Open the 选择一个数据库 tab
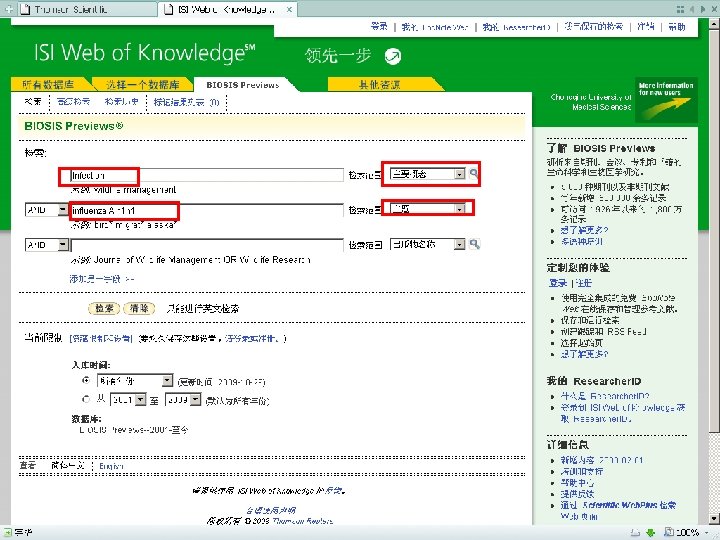 point(143,84)
